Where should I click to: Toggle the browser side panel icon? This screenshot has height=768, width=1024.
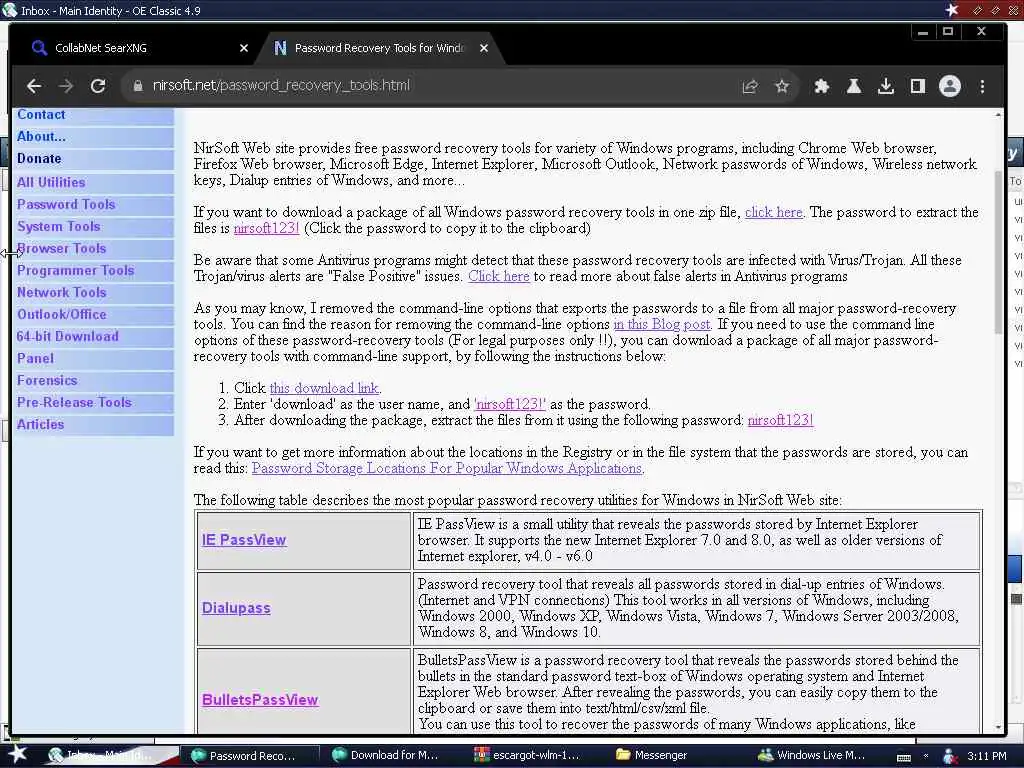[x=918, y=86]
